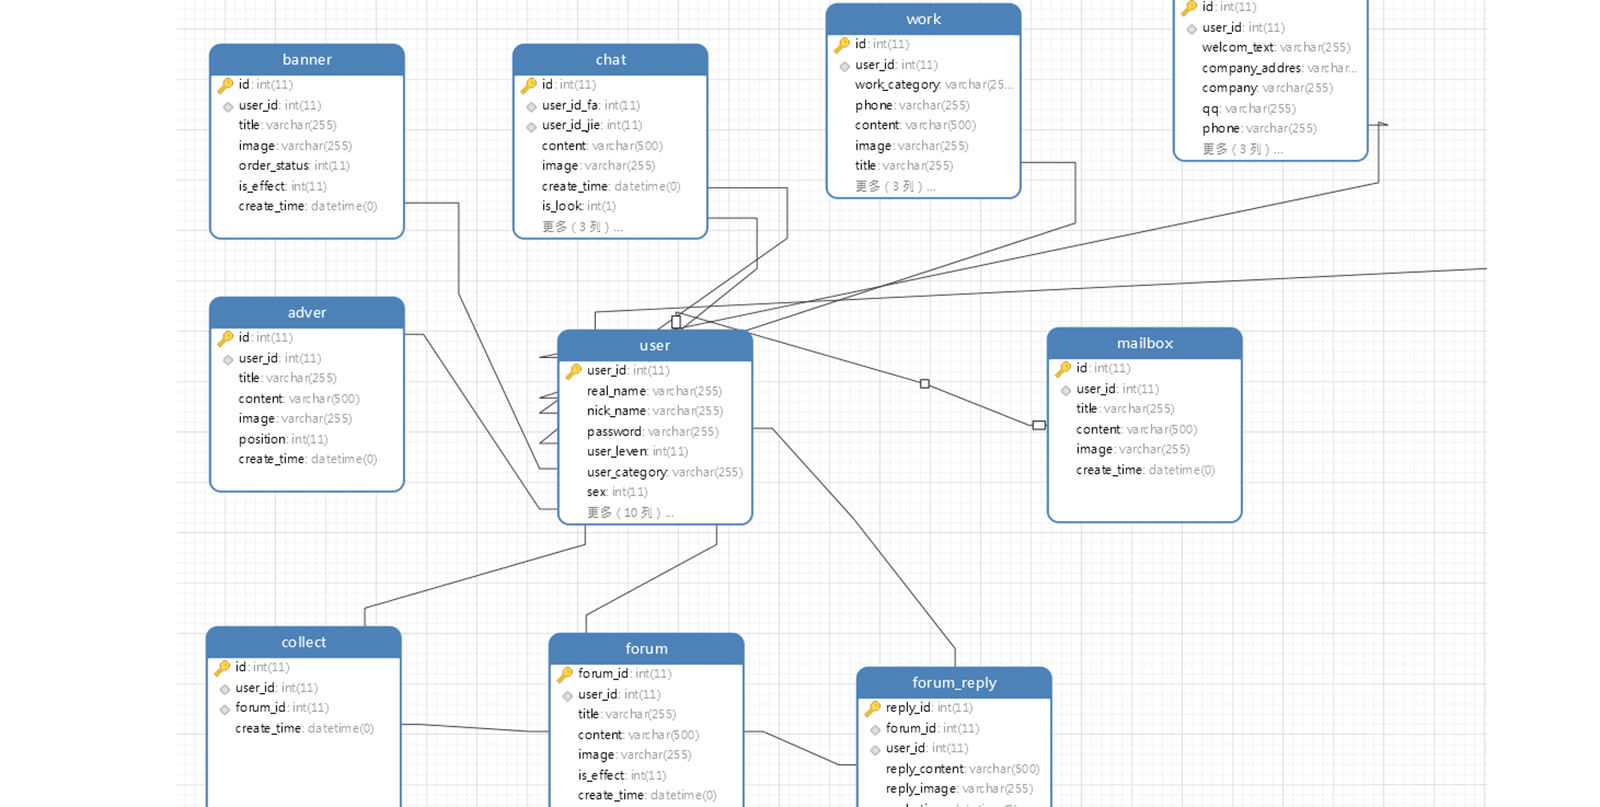Select phone field in work table
The height and width of the screenshot is (807, 1600).
point(912,105)
